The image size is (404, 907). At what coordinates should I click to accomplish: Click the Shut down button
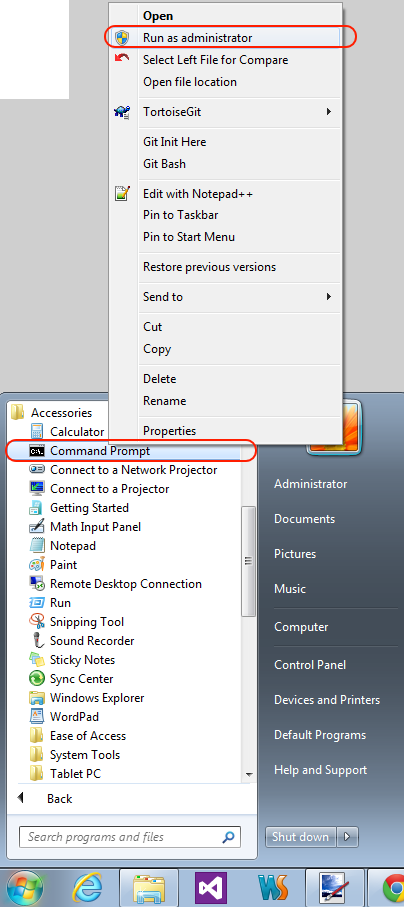tap(300, 836)
